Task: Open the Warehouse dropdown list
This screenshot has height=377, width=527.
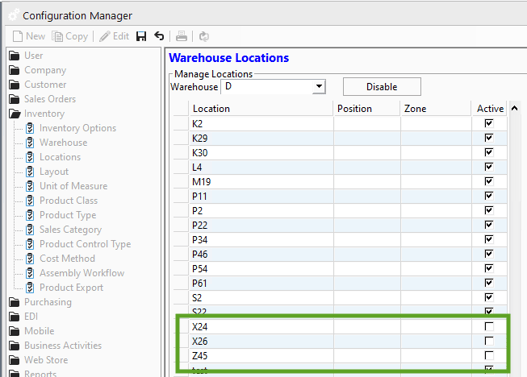Action: point(319,87)
